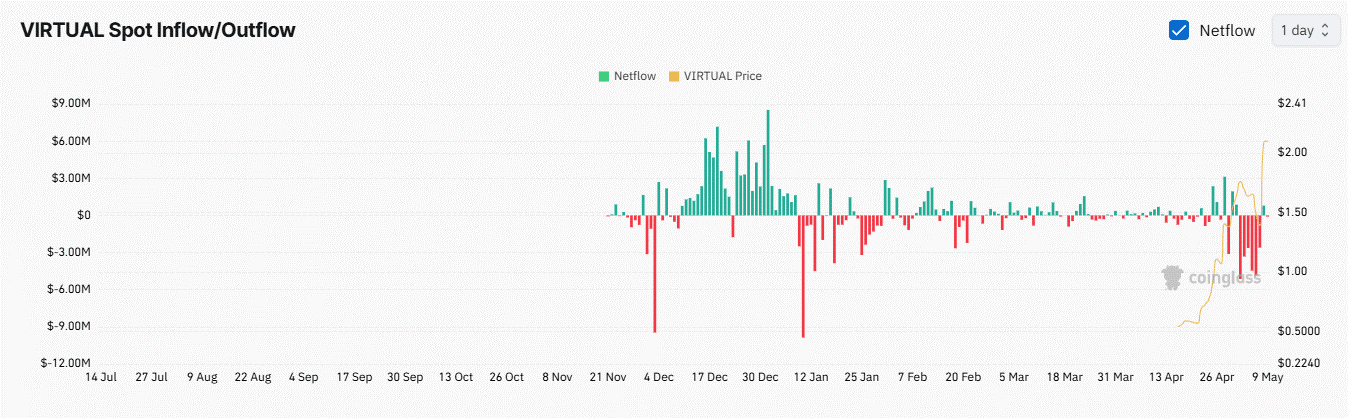Click the $9.00M left axis label
The image size is (1348, 418).
[71, 103]
